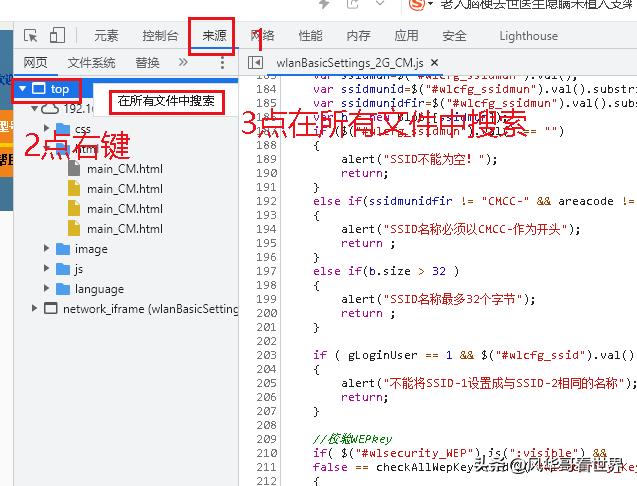Viewport: 637px width, 486px height.
Task: Click the else if(ssidmunidfir != "CMCC-" line
Action: 474,201
